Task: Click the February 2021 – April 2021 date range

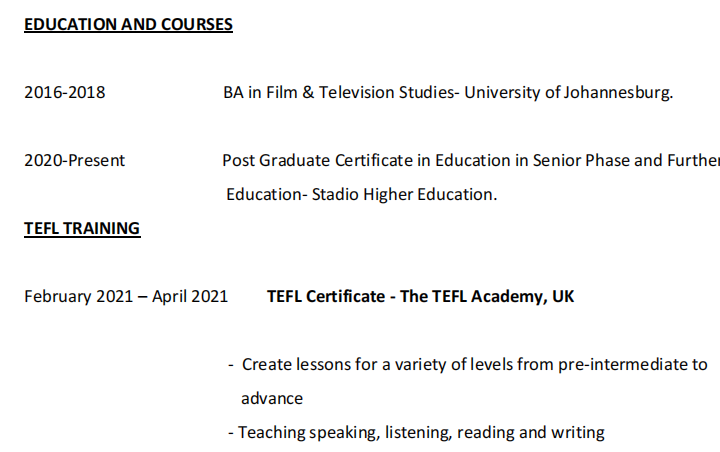Action: click(x=126, y=297)
